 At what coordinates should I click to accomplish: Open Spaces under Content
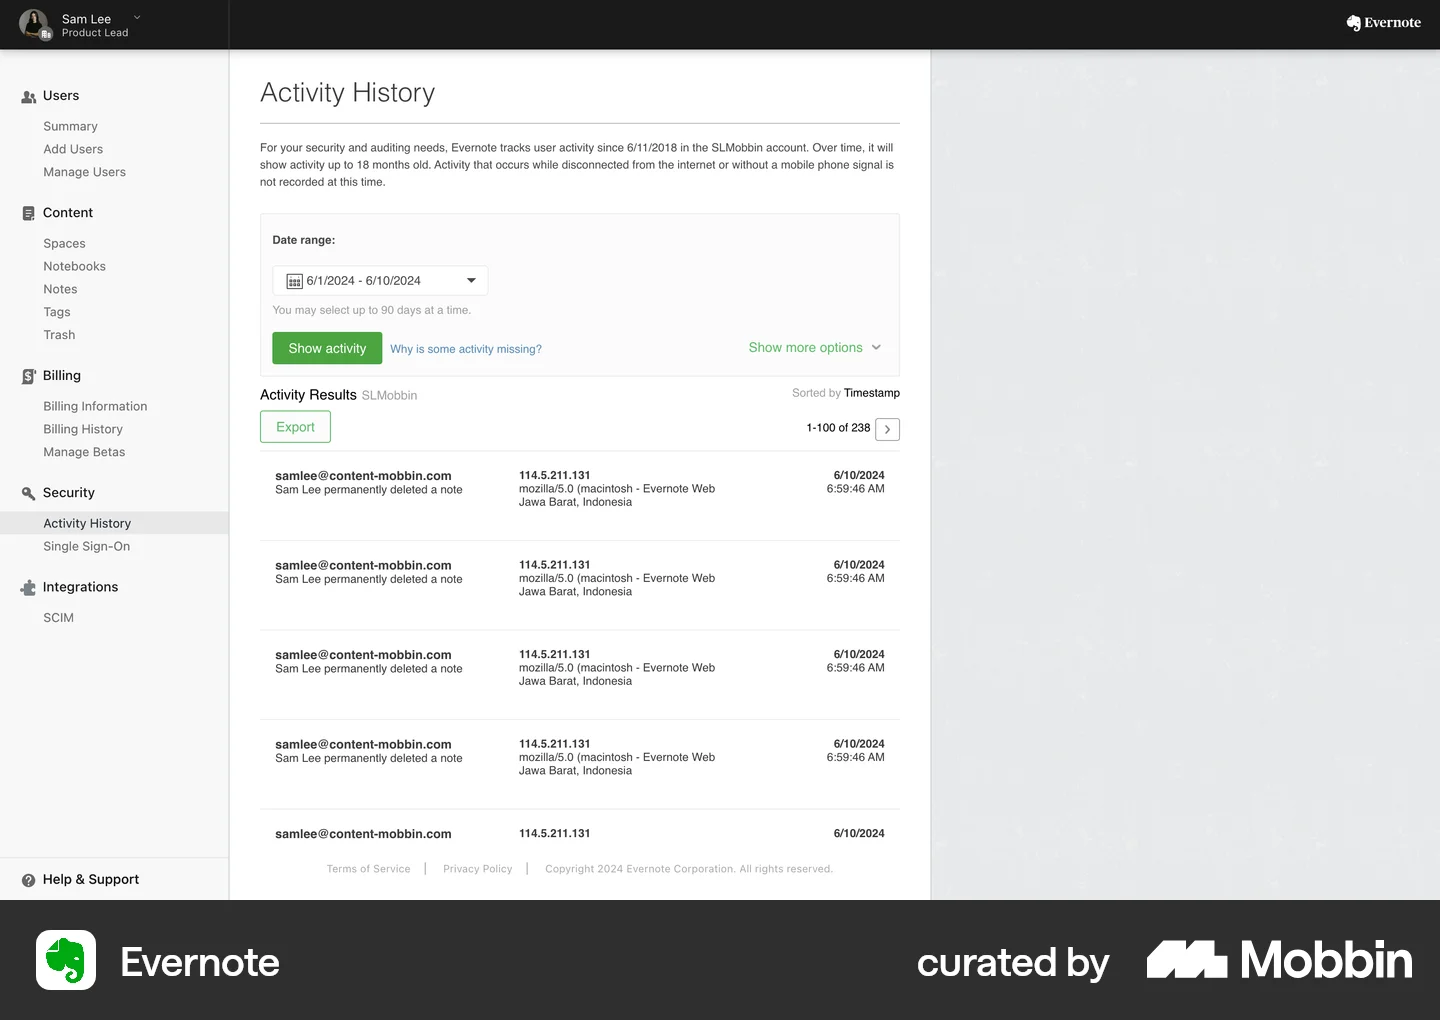[65, 244]
